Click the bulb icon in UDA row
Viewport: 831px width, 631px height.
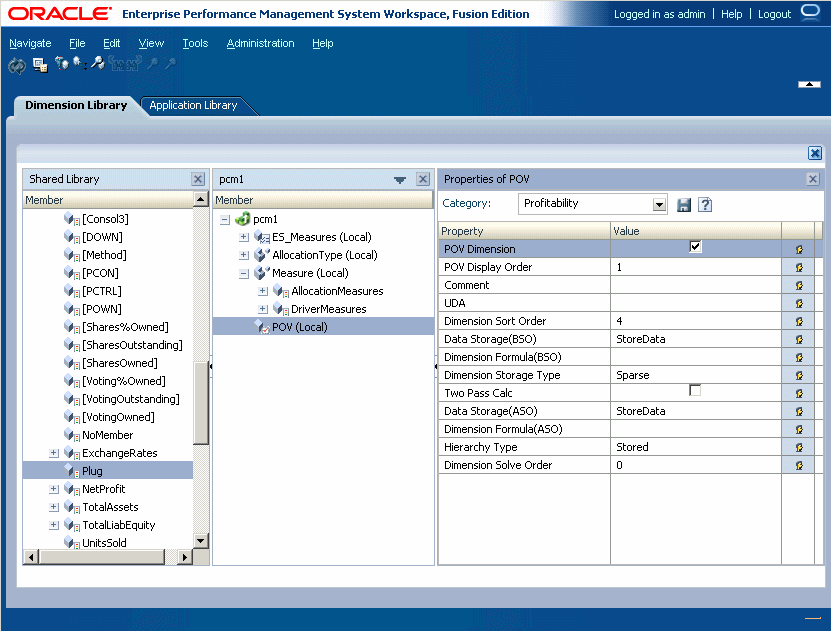(x=799, y=304)
